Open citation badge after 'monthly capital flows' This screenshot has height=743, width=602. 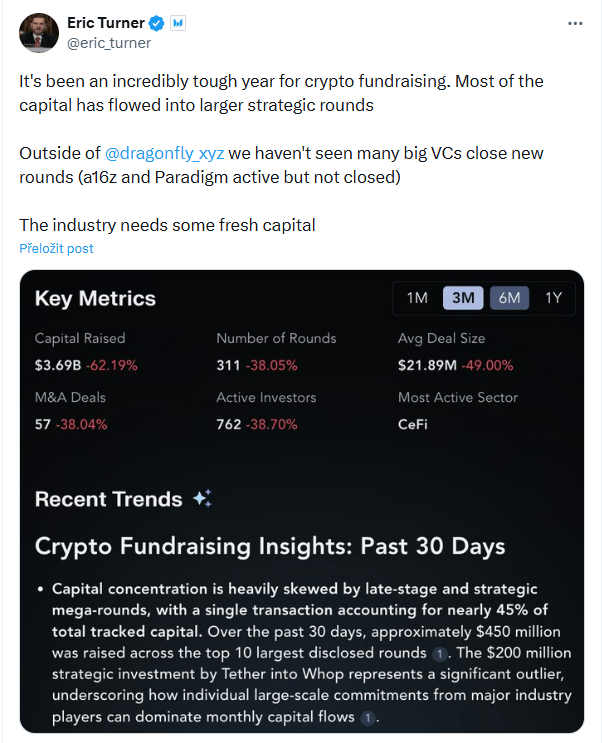coord(368,718)
